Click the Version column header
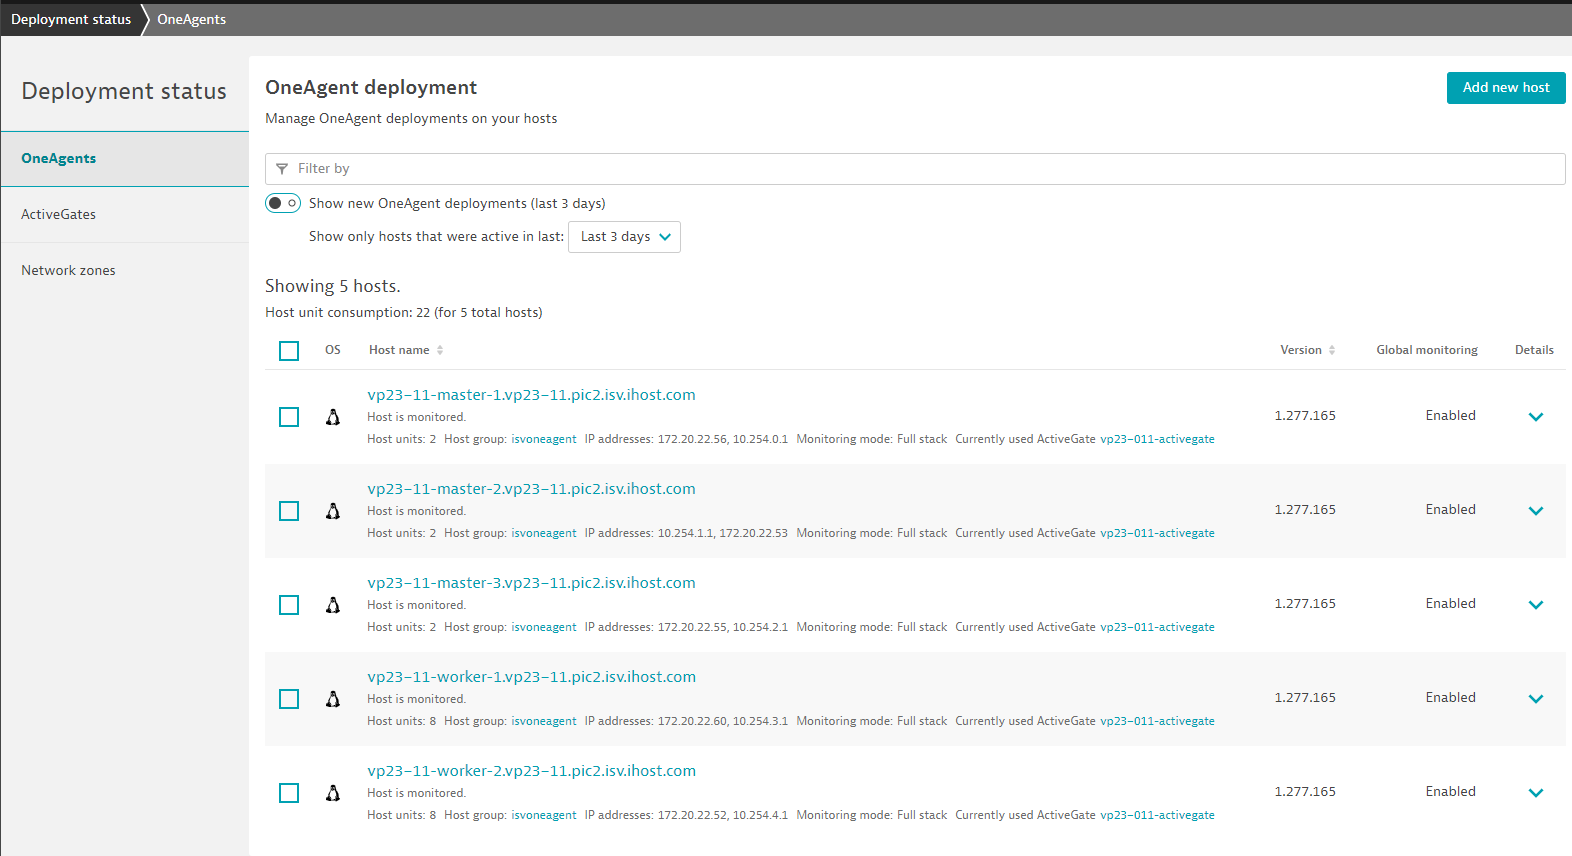The width and height of the screenshot is (1572, 856). 1301,350
